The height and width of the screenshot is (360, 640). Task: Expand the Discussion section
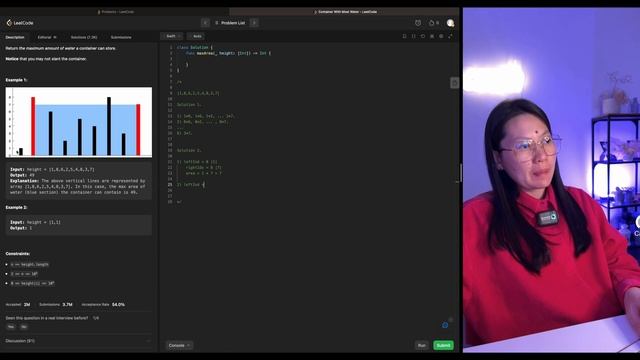79,340
